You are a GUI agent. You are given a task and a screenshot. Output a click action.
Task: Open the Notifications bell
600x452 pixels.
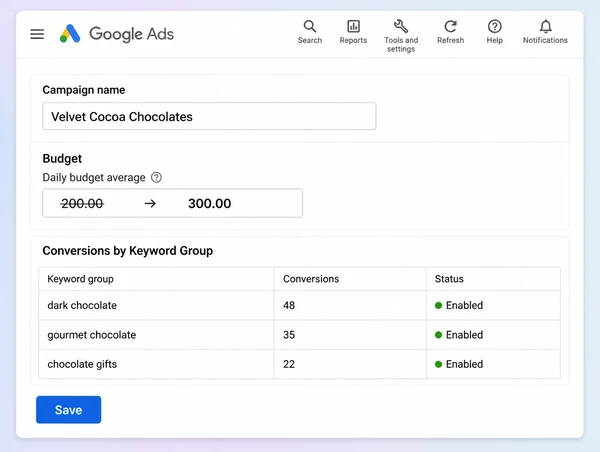(545, 32)
